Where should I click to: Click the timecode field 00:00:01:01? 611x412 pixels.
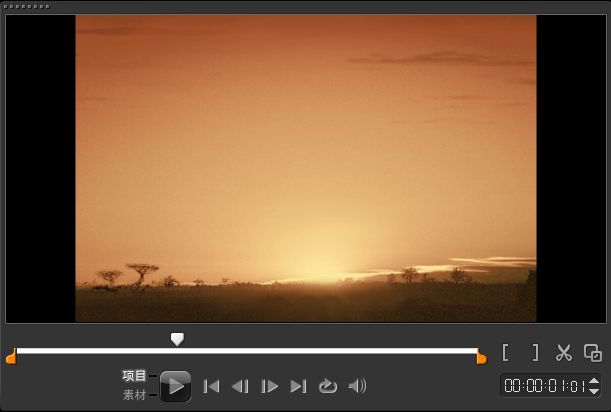(x=544, y=386)
